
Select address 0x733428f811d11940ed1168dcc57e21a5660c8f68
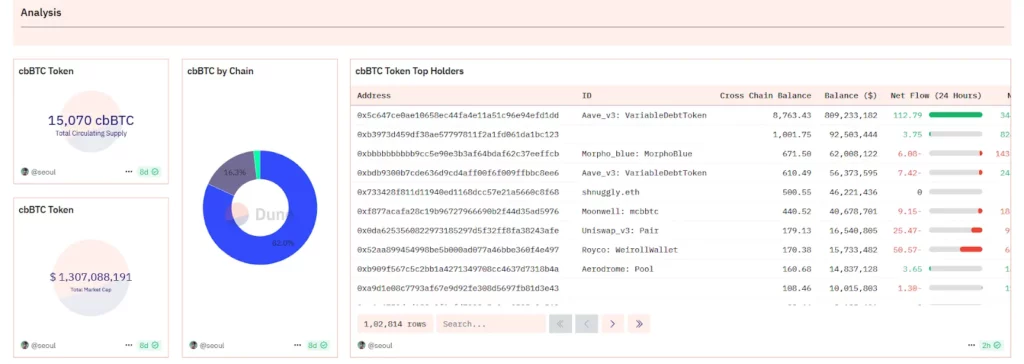[458, 192]
